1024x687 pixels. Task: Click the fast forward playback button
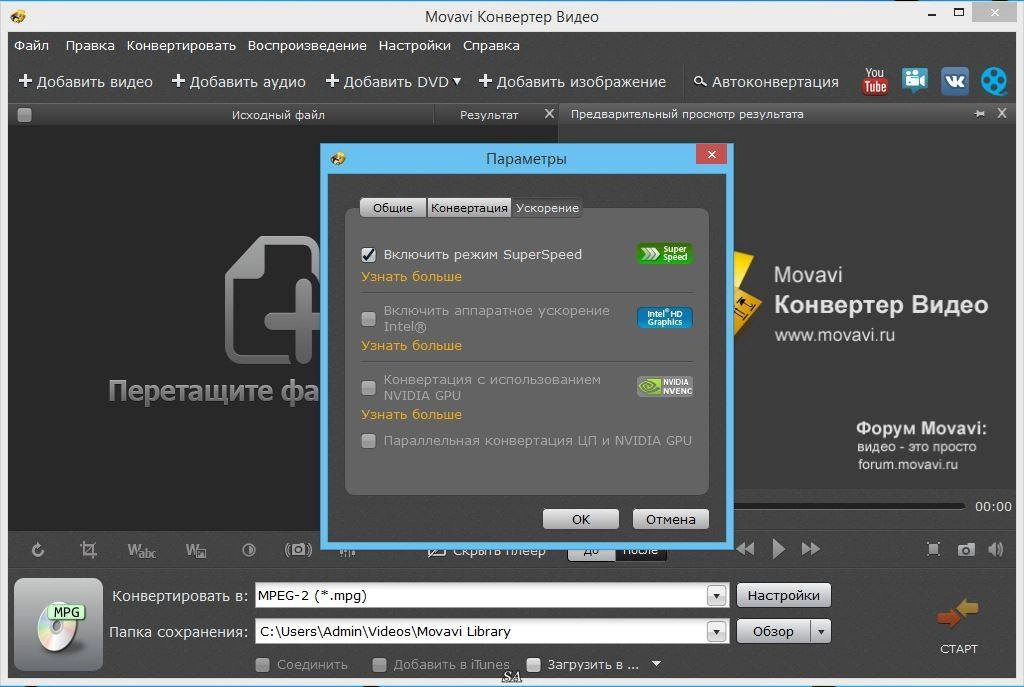[x=810, y=549]
